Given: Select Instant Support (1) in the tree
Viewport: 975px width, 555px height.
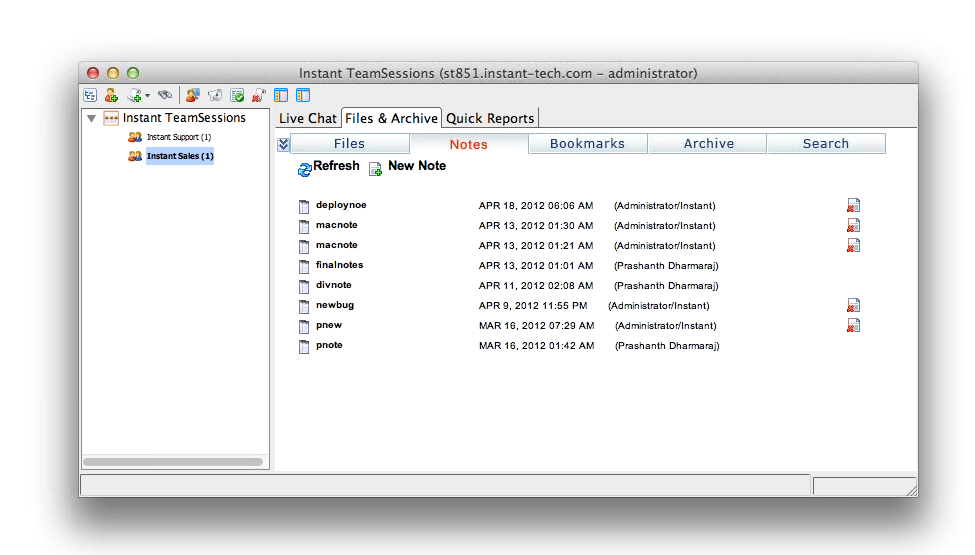Looking at the screenshot, I should click(x=179, y=137).
